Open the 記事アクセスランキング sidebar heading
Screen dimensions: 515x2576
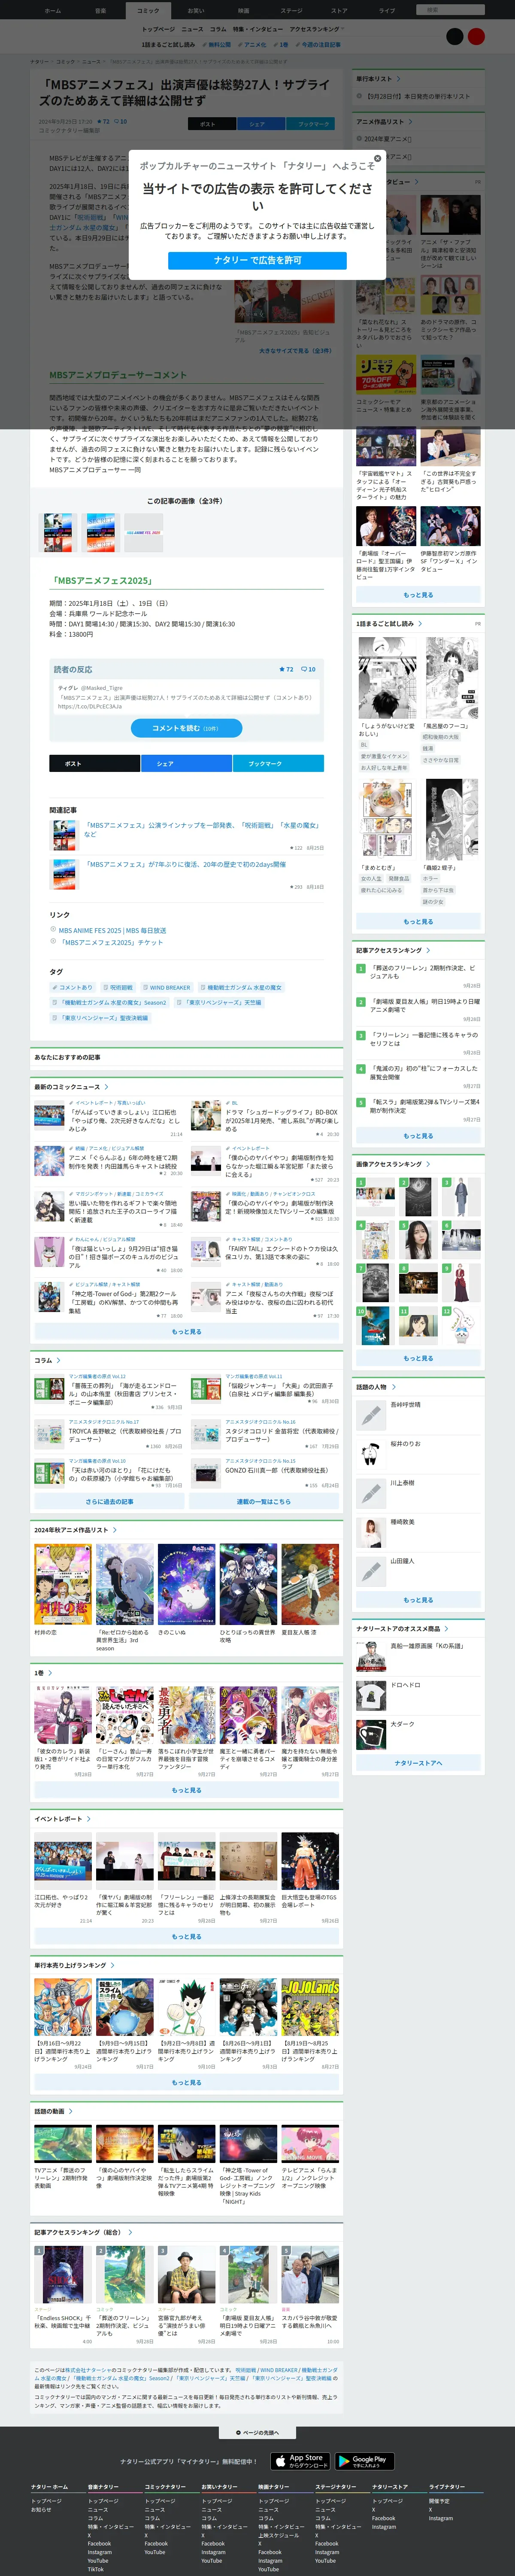pyautogui.click(x=393, y=950)
